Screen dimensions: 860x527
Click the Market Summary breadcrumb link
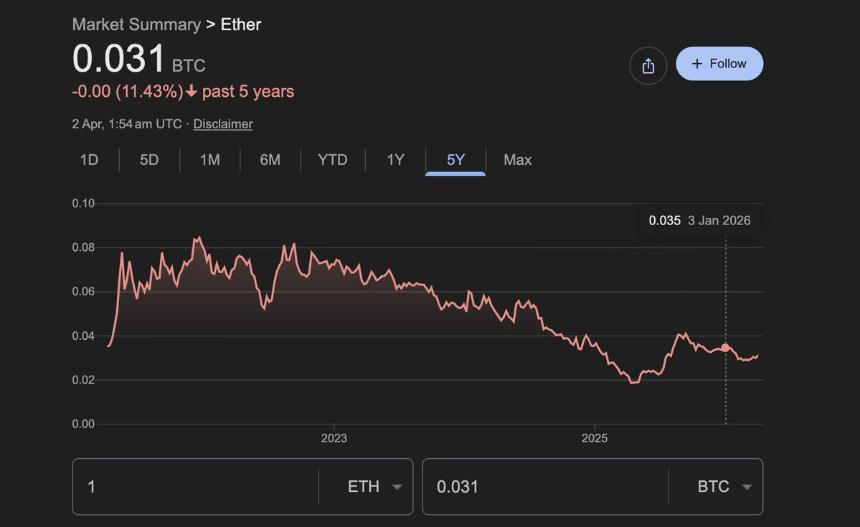coord(136,24)
